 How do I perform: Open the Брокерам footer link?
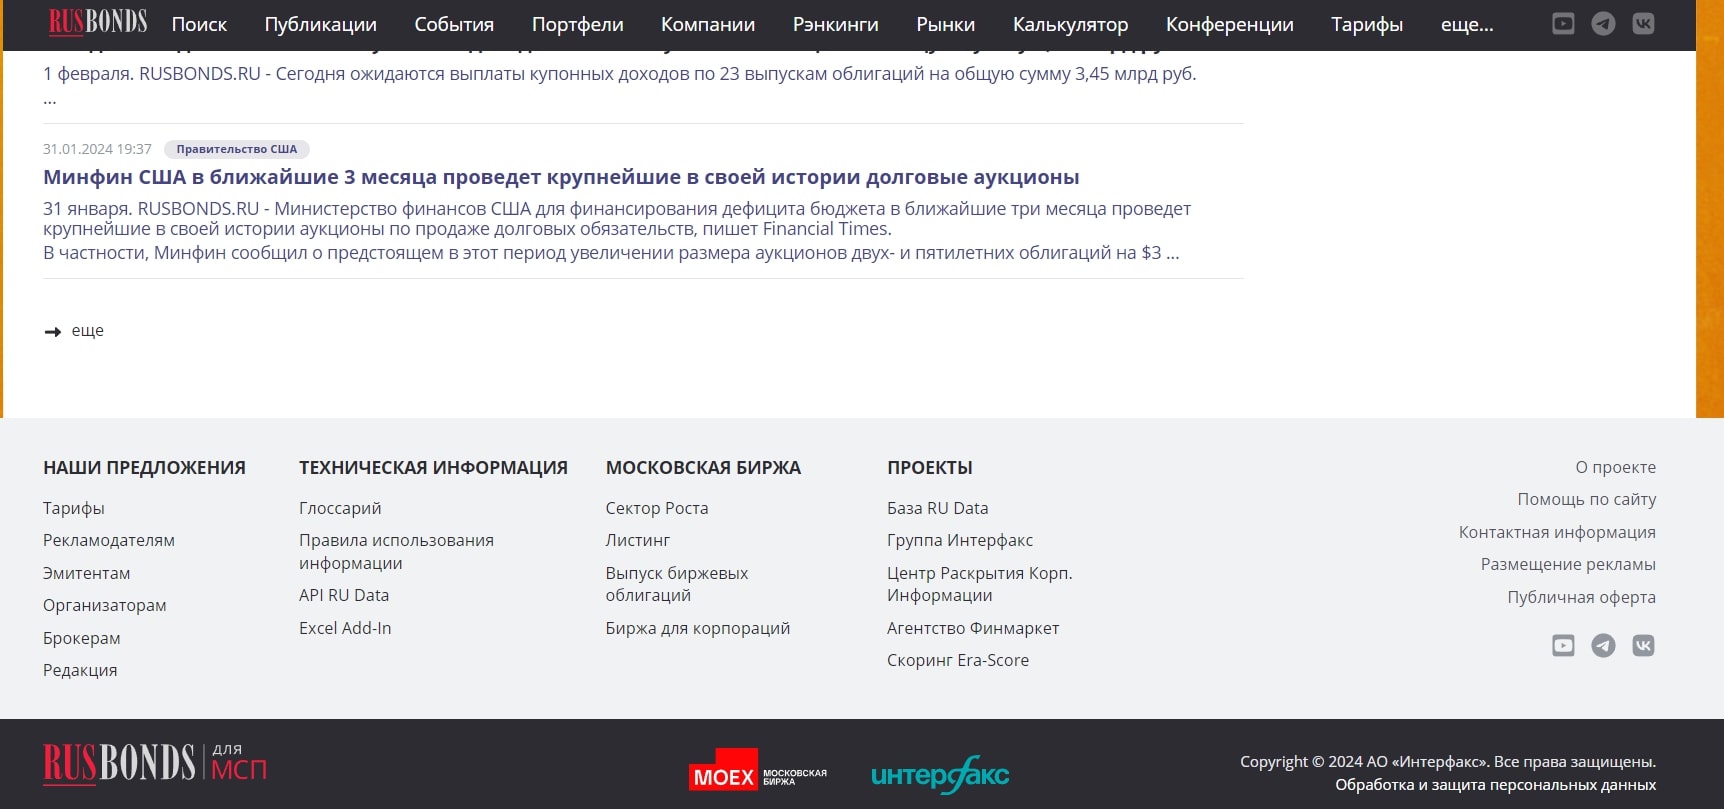tap(82, 638)
